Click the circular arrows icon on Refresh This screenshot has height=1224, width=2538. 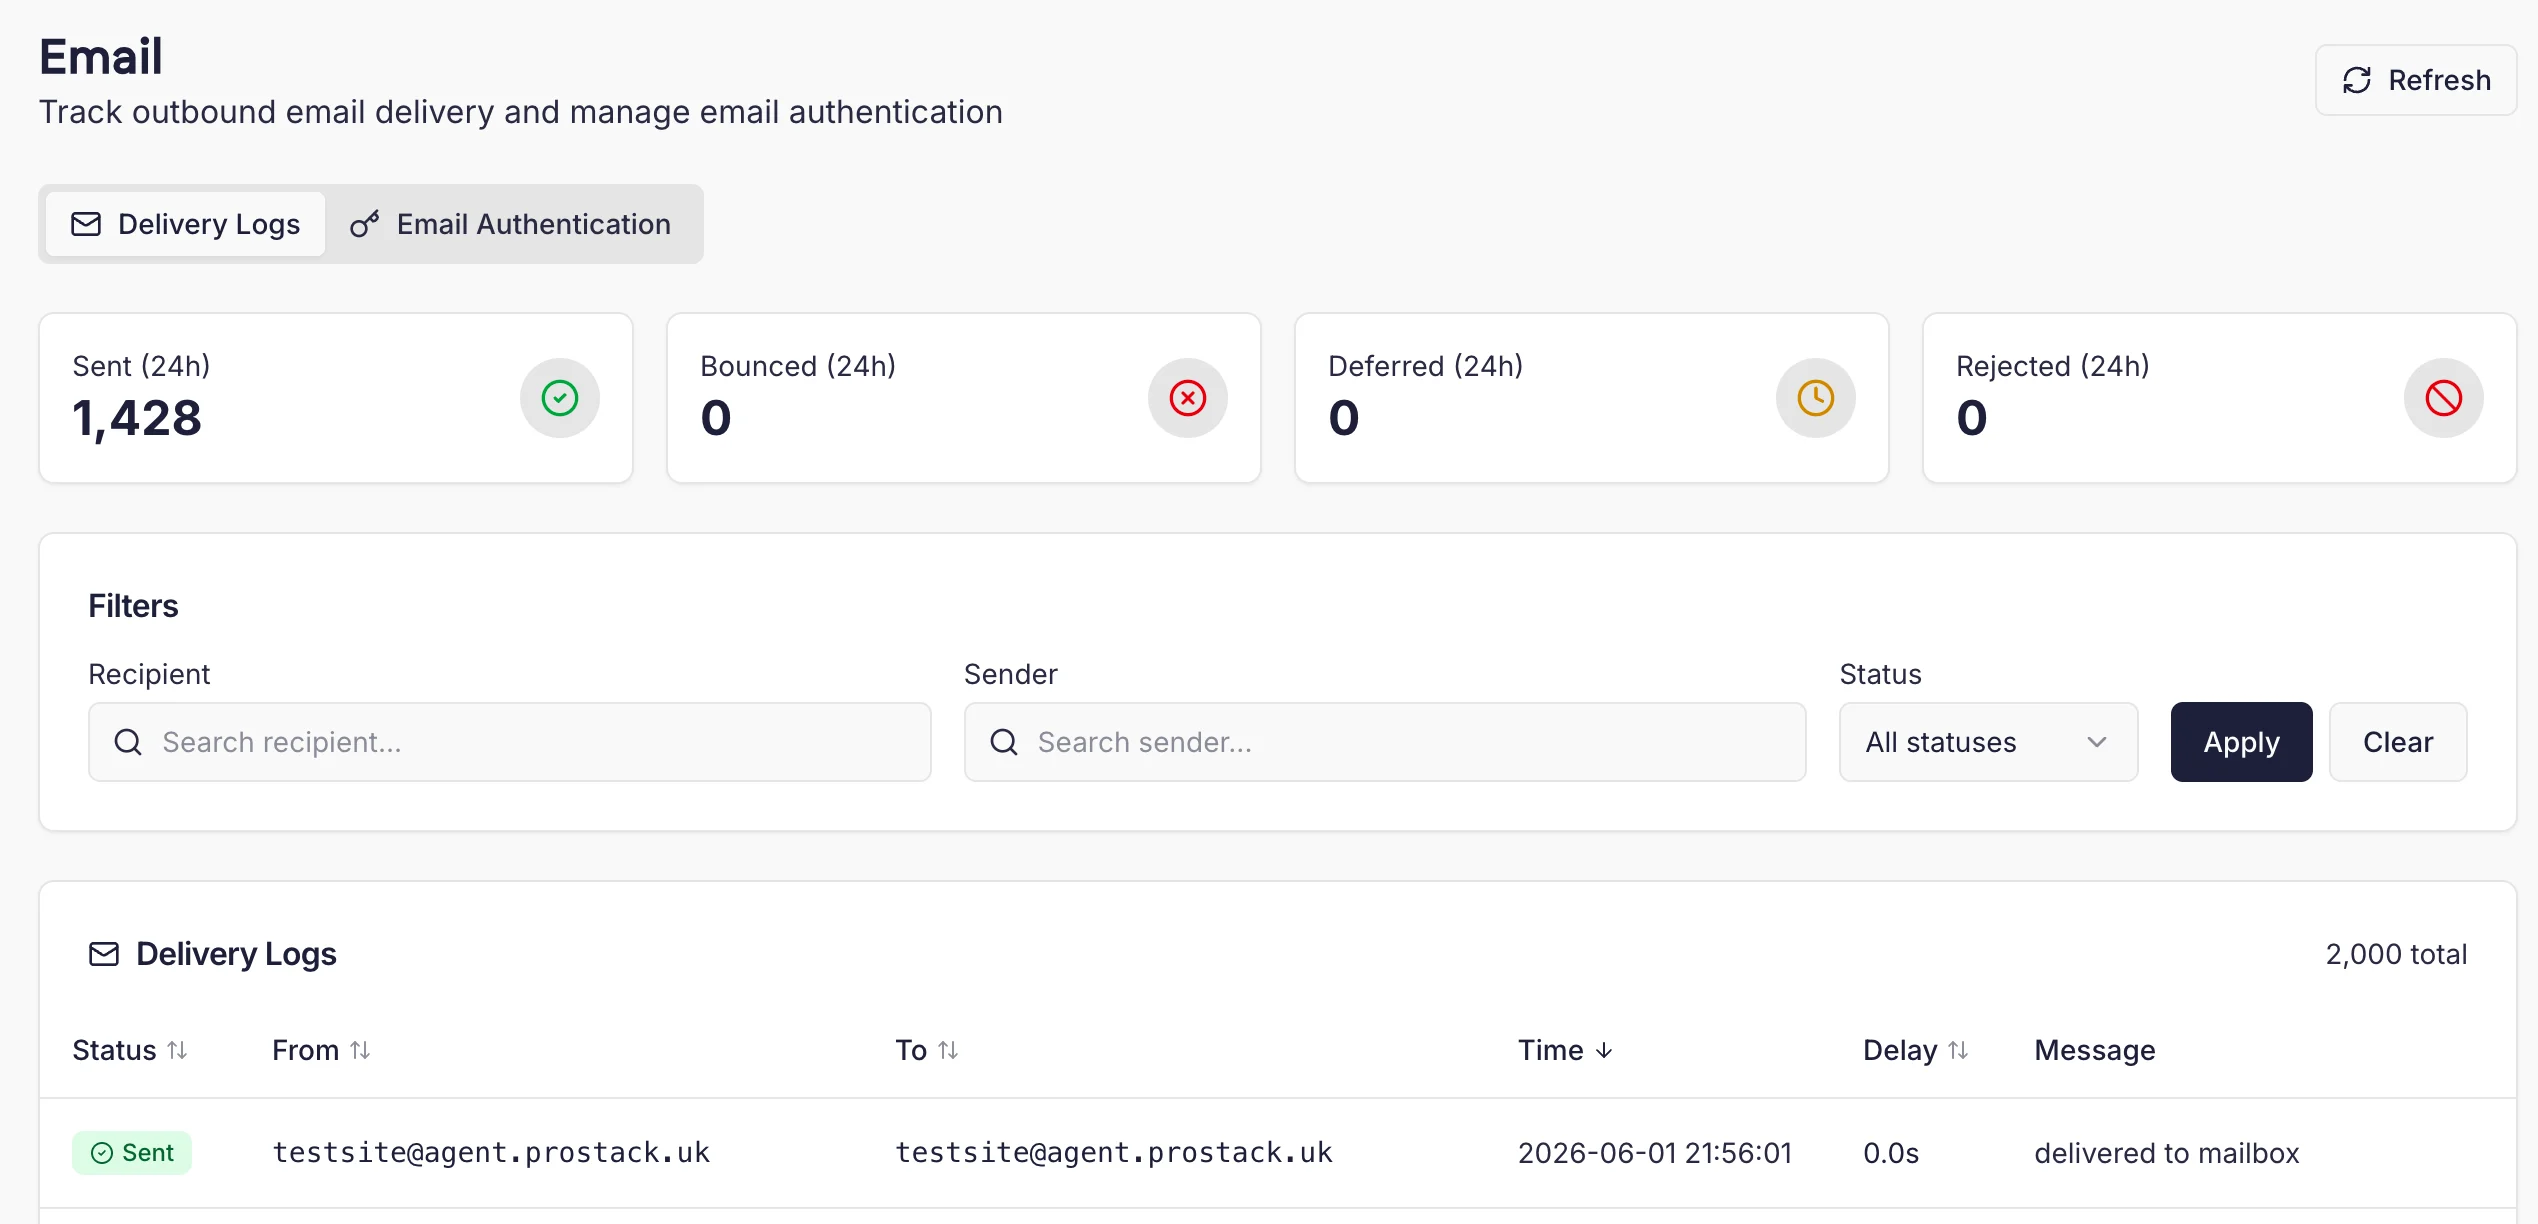click(2357, 80)
